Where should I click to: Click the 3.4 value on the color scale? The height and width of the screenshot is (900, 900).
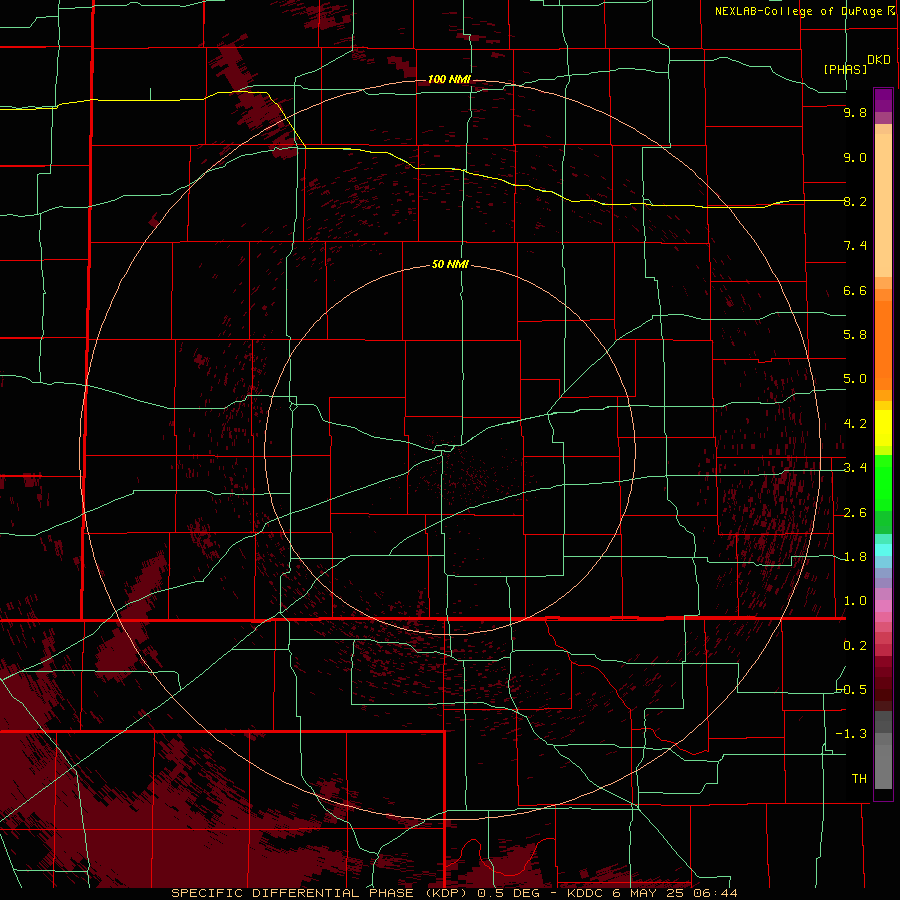[855, 468]
